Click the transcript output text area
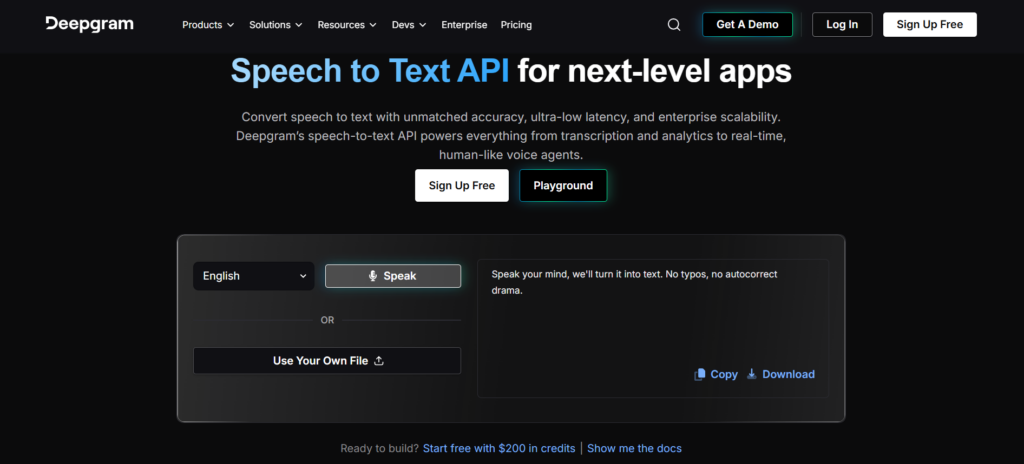 coord(653,328)
